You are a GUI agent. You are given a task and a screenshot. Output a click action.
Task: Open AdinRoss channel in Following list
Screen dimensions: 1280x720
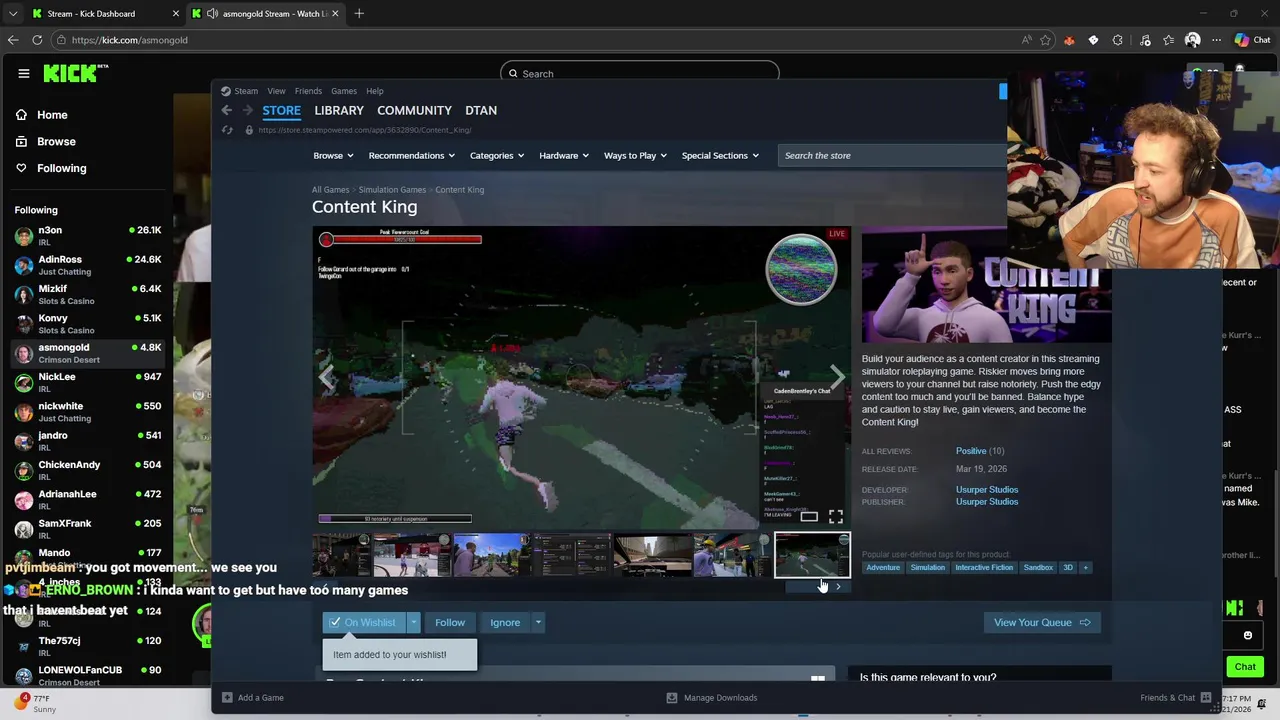pyautogui.click(x=88, y=265)
